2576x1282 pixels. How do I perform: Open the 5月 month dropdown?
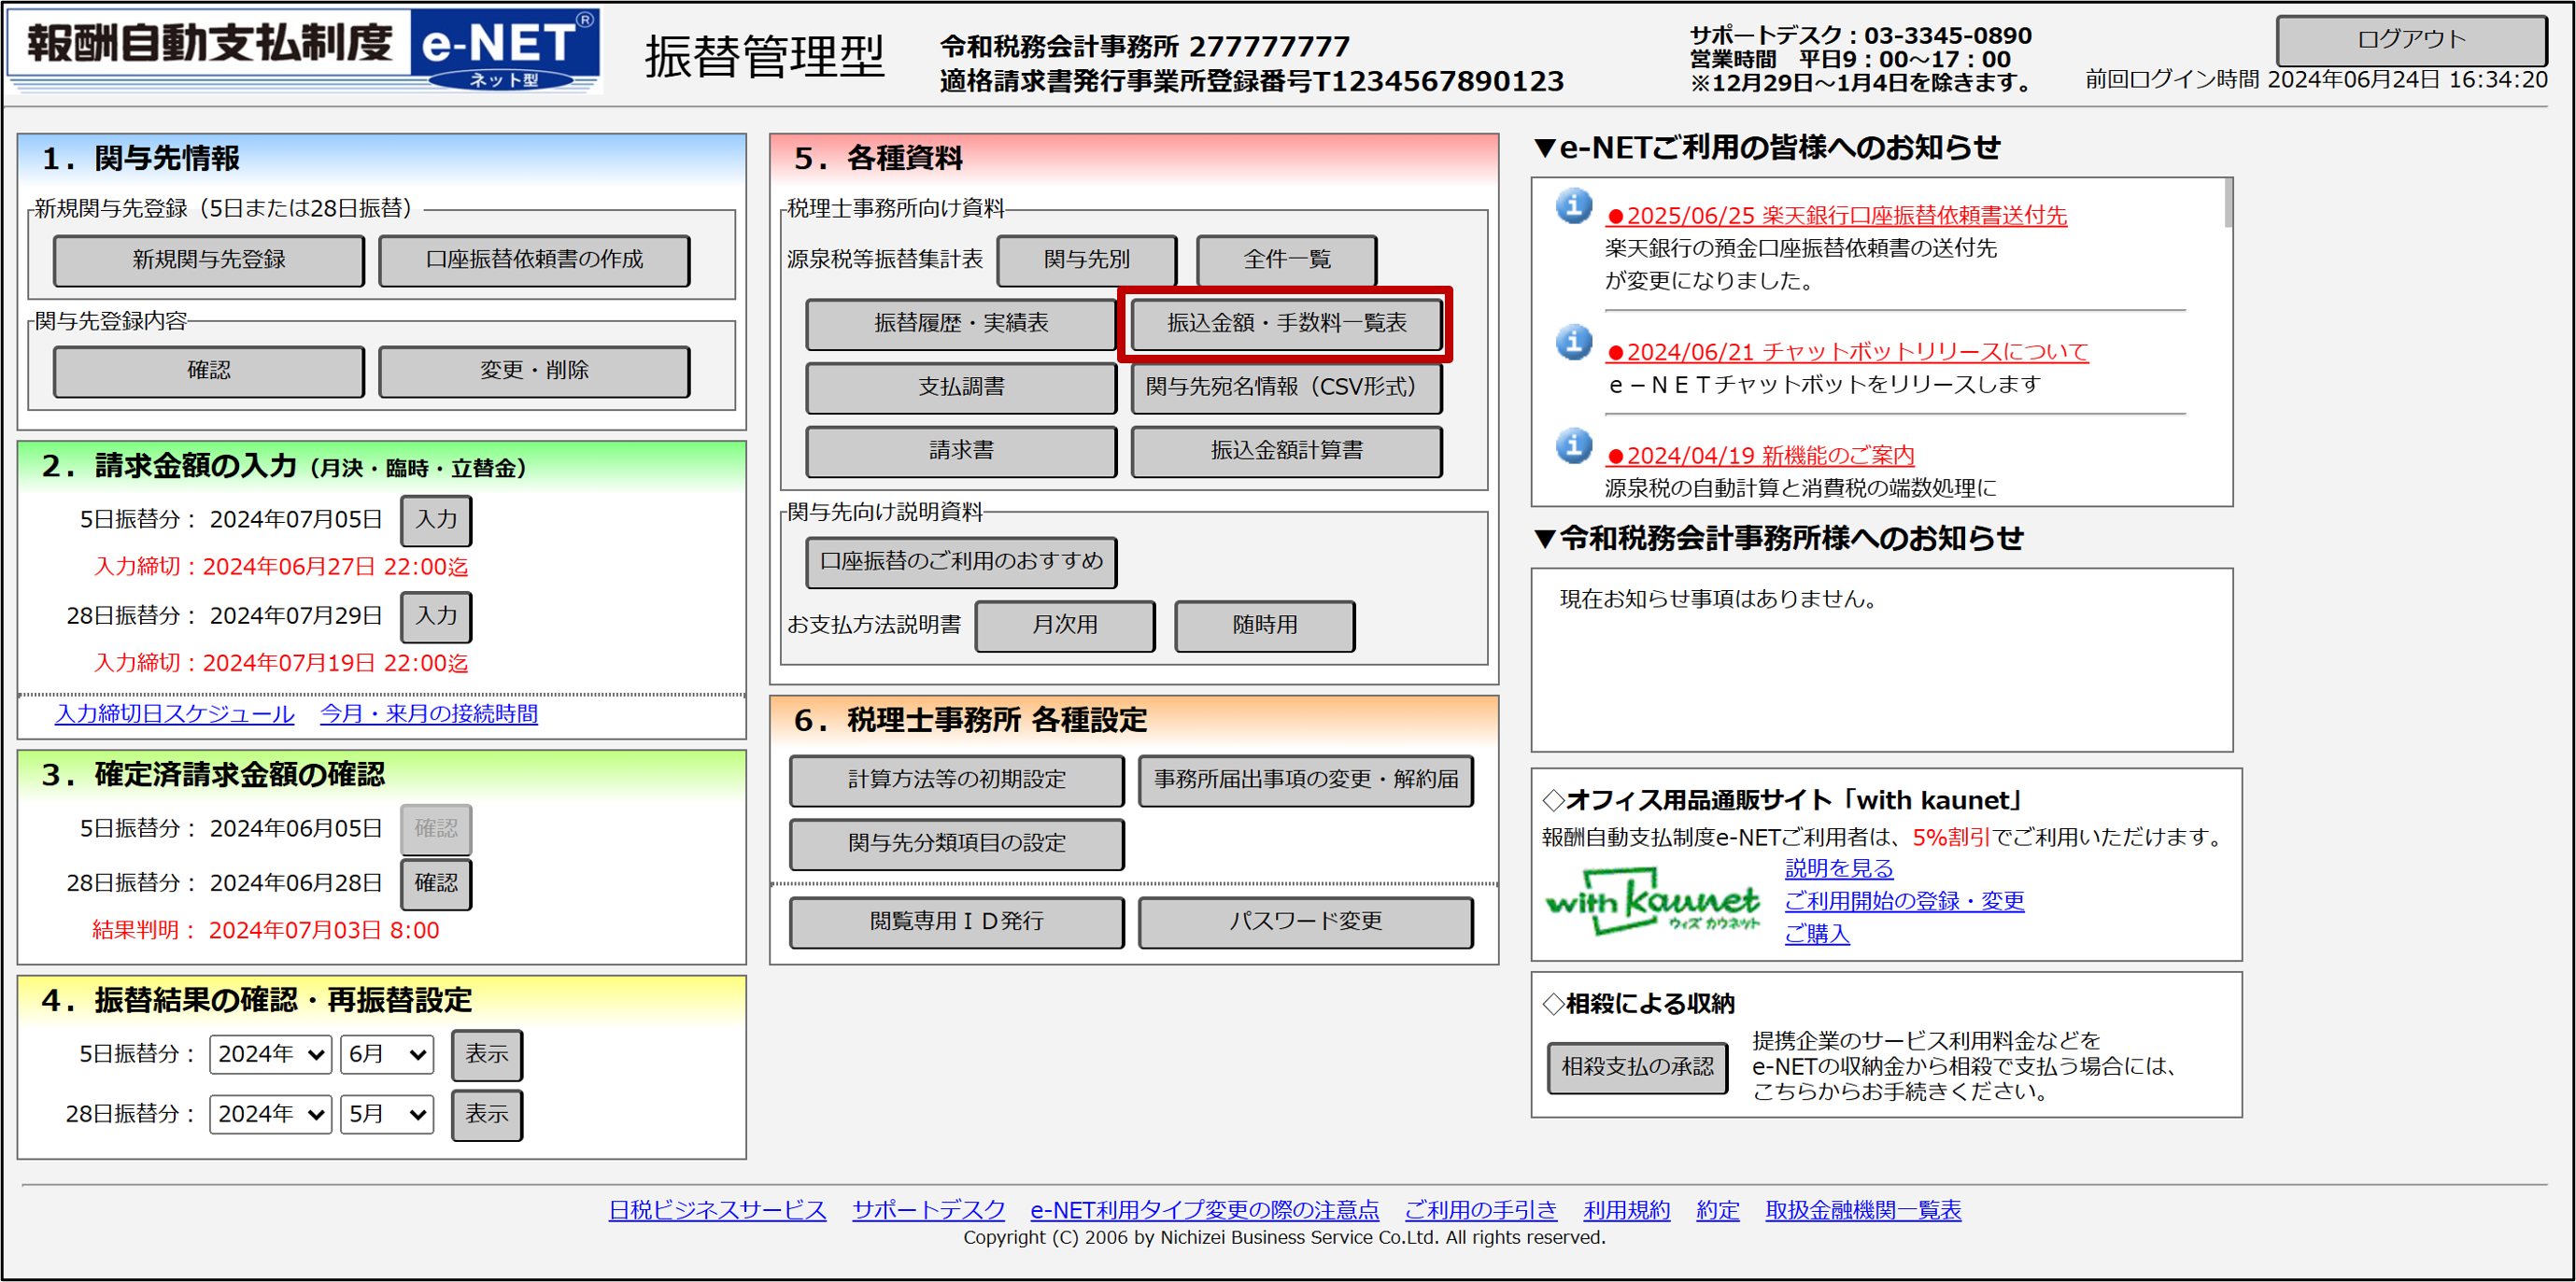(x=387, y=1114)
